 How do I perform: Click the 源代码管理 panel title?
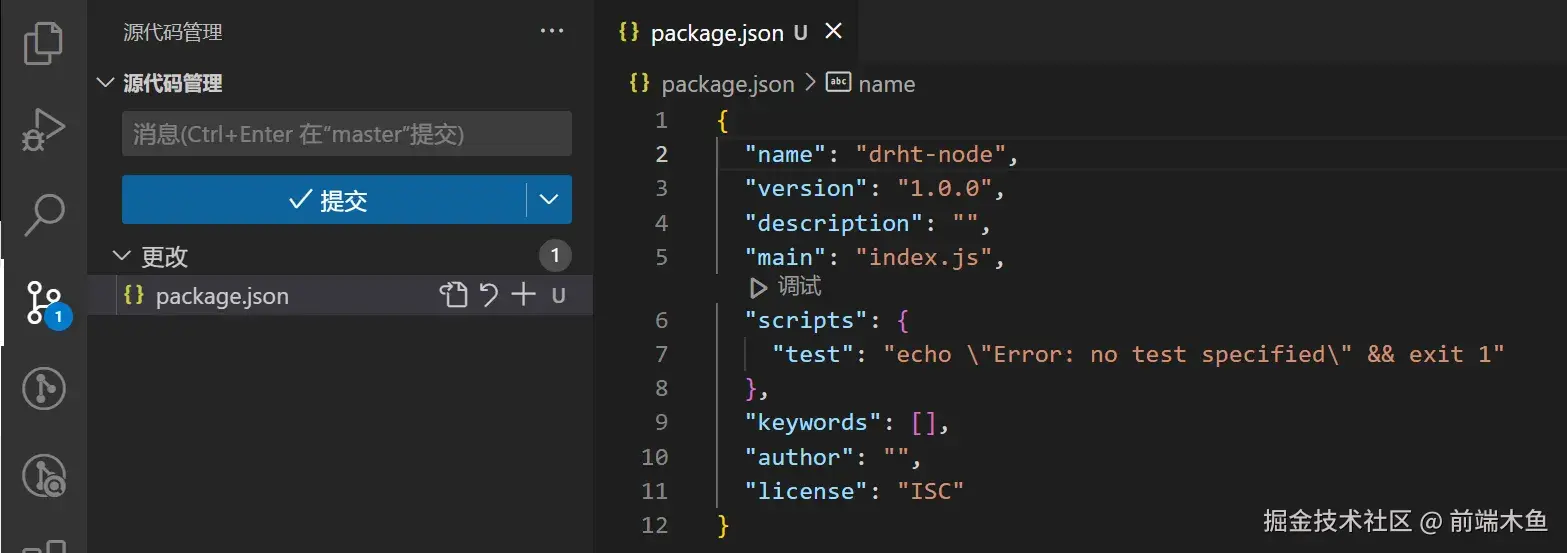pyautogui.click(x=172, y=32)
